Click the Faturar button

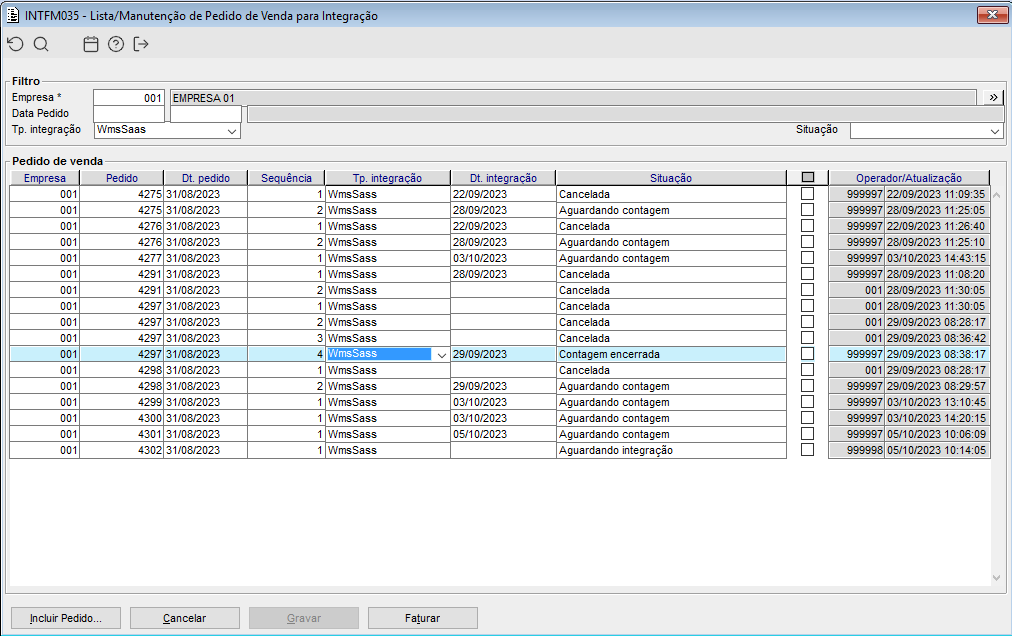coord(423,618)
